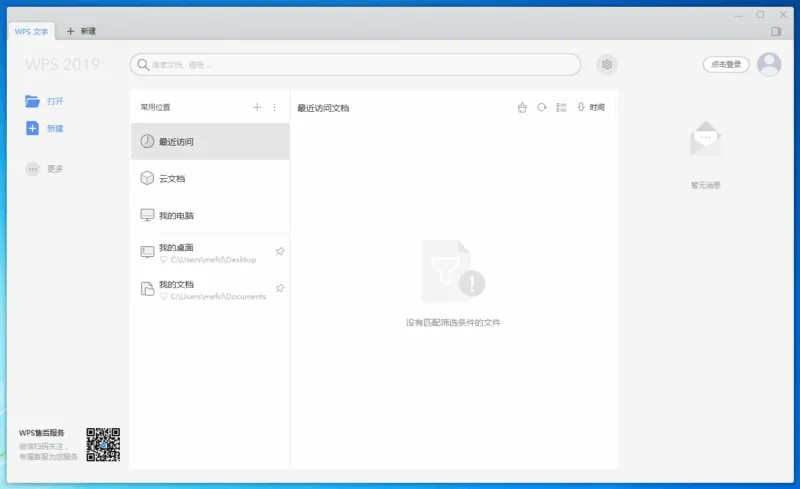The width and height of the screenshot is (800, 489).
Task: Focus the document search field
Action: tap(355, 65)
